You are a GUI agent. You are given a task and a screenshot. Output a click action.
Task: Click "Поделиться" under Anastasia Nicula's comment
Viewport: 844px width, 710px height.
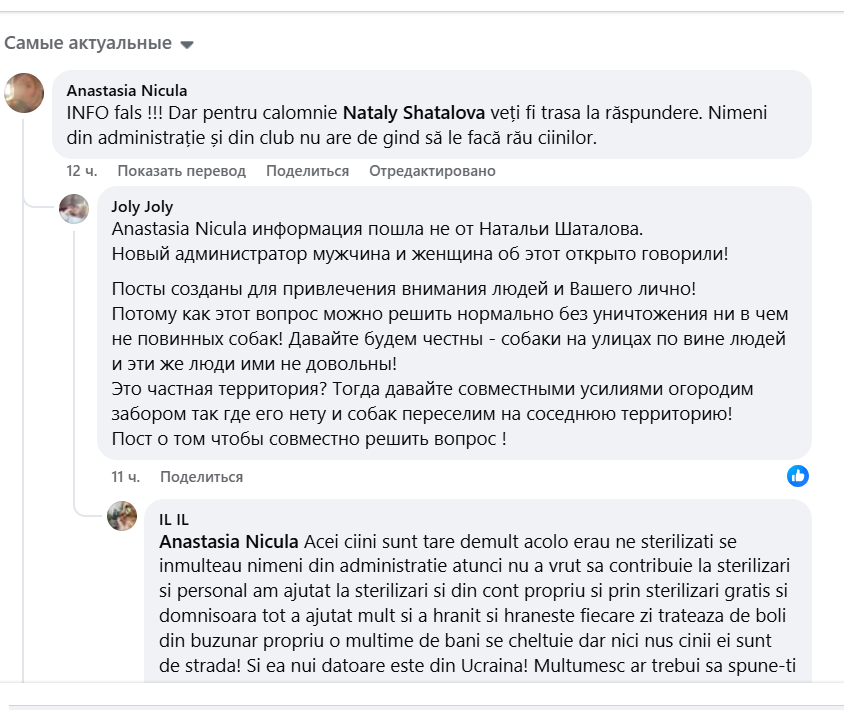click(307, 171)
